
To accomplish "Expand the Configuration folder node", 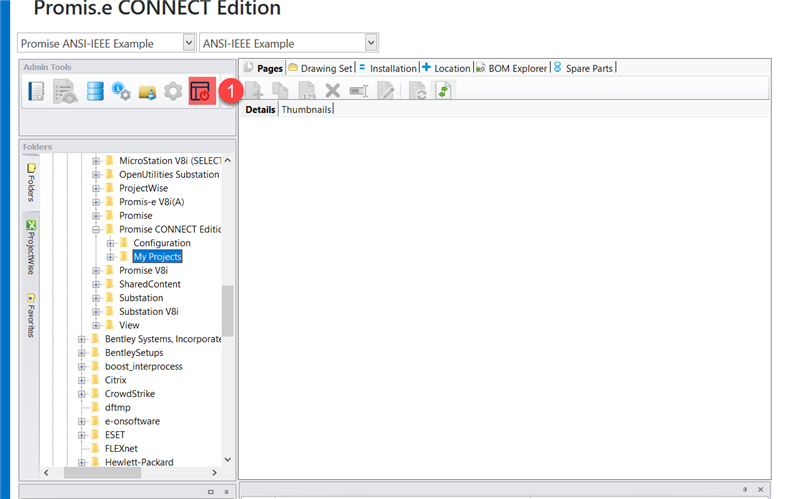I will point(111,243).
